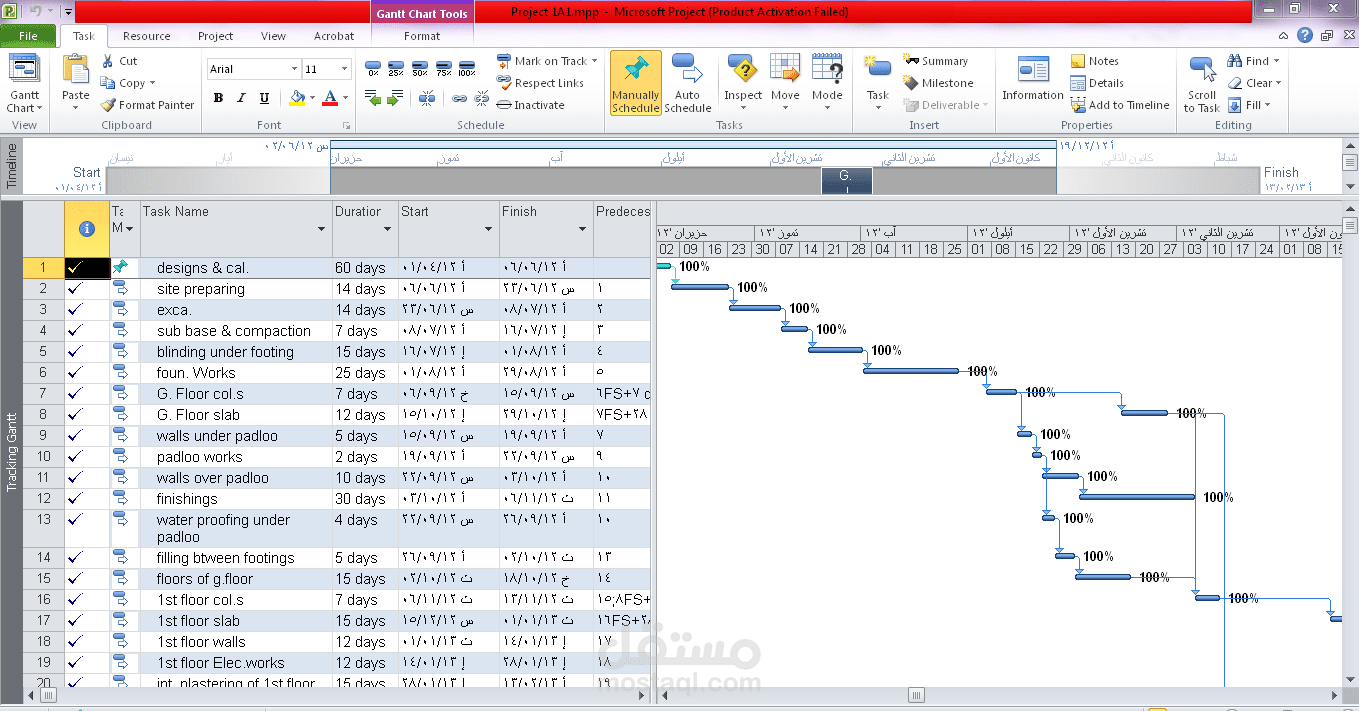
Task: Expand the Mark on Track dropdown
Action: 594,61
